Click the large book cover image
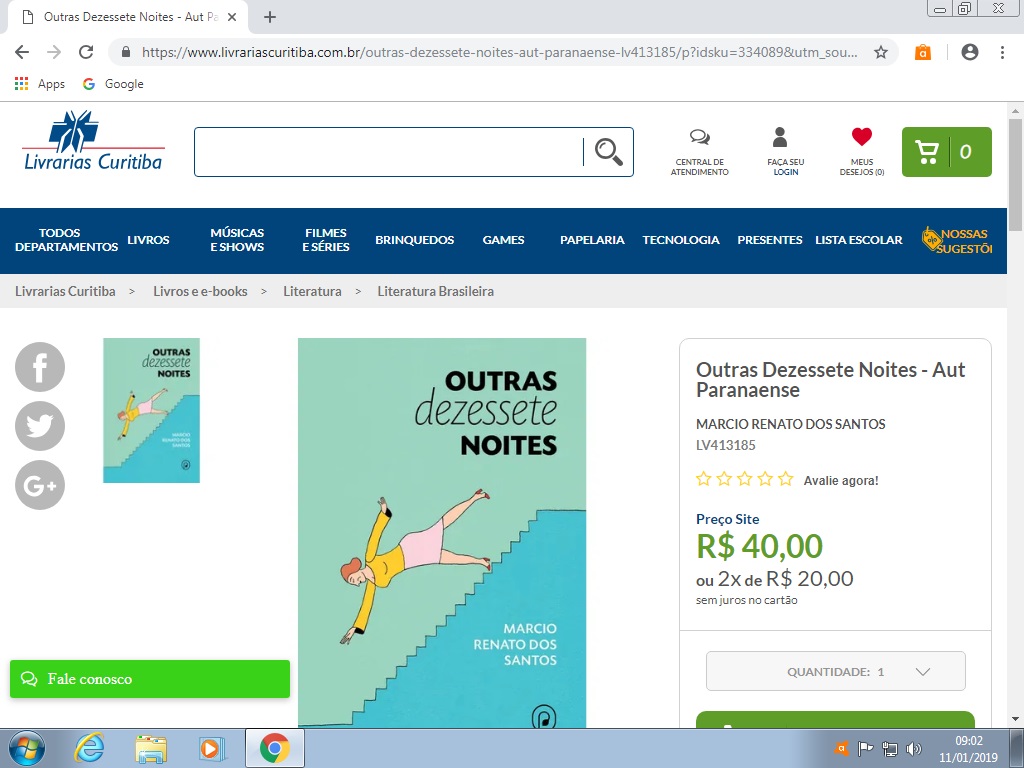The height and width of the screenshot is (768, 1024). tap(442, 533)
